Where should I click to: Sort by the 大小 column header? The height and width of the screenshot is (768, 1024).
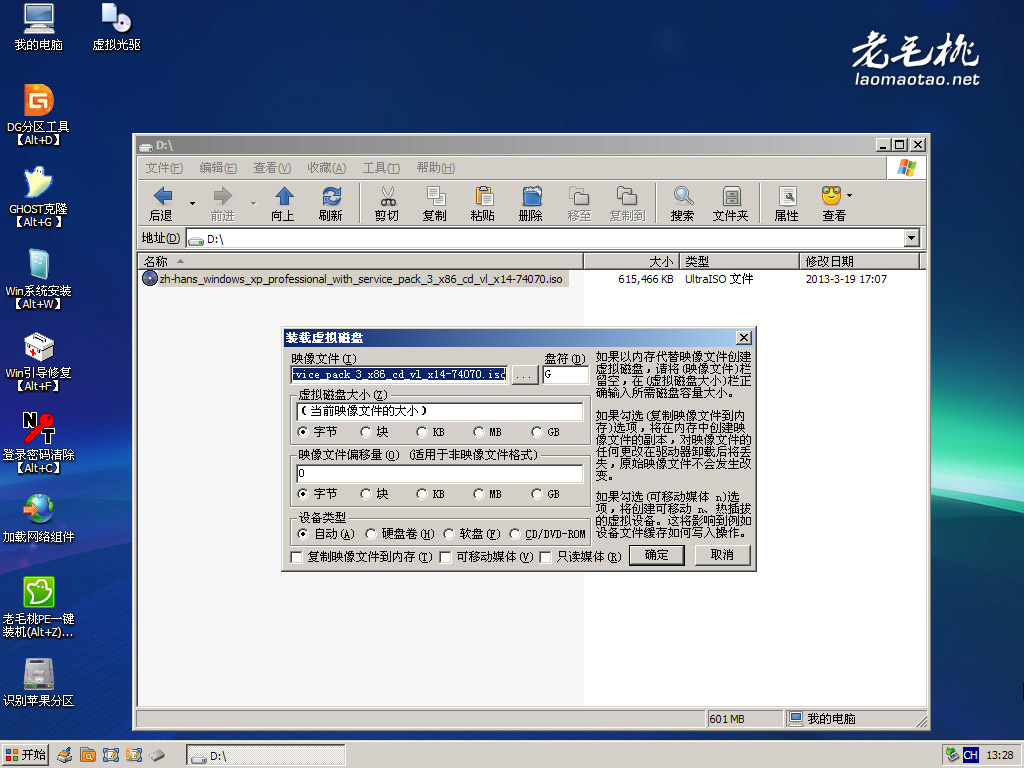point(632,261)
